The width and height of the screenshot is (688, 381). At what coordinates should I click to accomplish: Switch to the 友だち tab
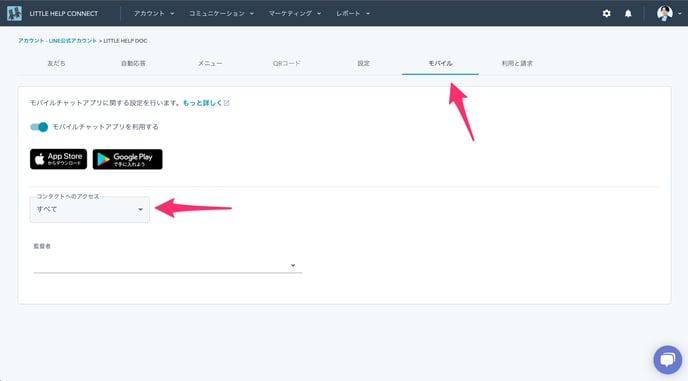click(56, 63)
